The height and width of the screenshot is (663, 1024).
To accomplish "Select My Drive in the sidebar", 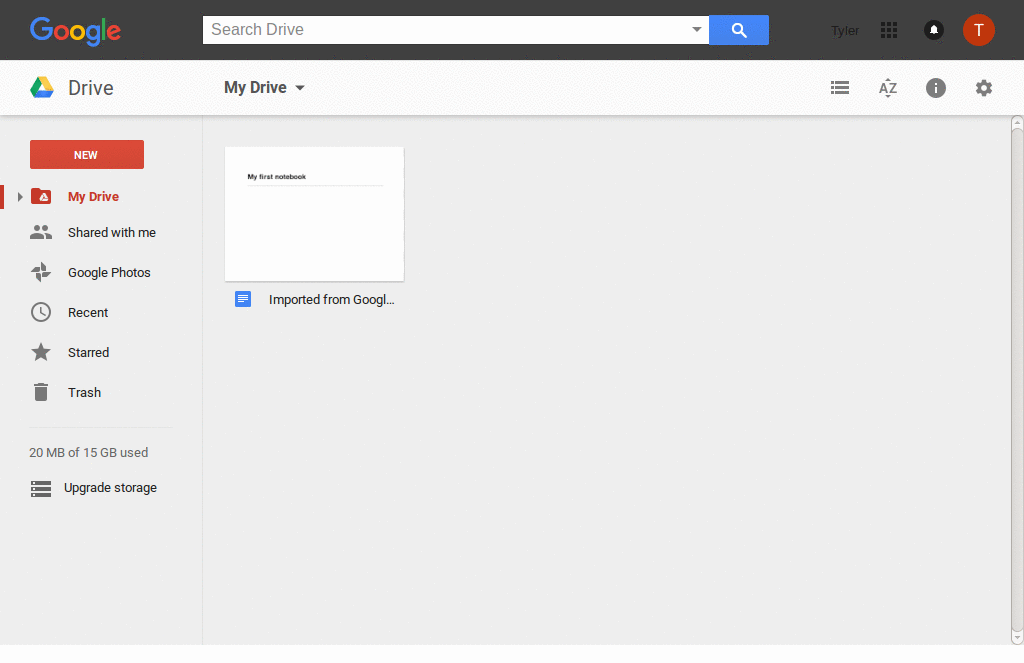I will [x=93, y=197].
